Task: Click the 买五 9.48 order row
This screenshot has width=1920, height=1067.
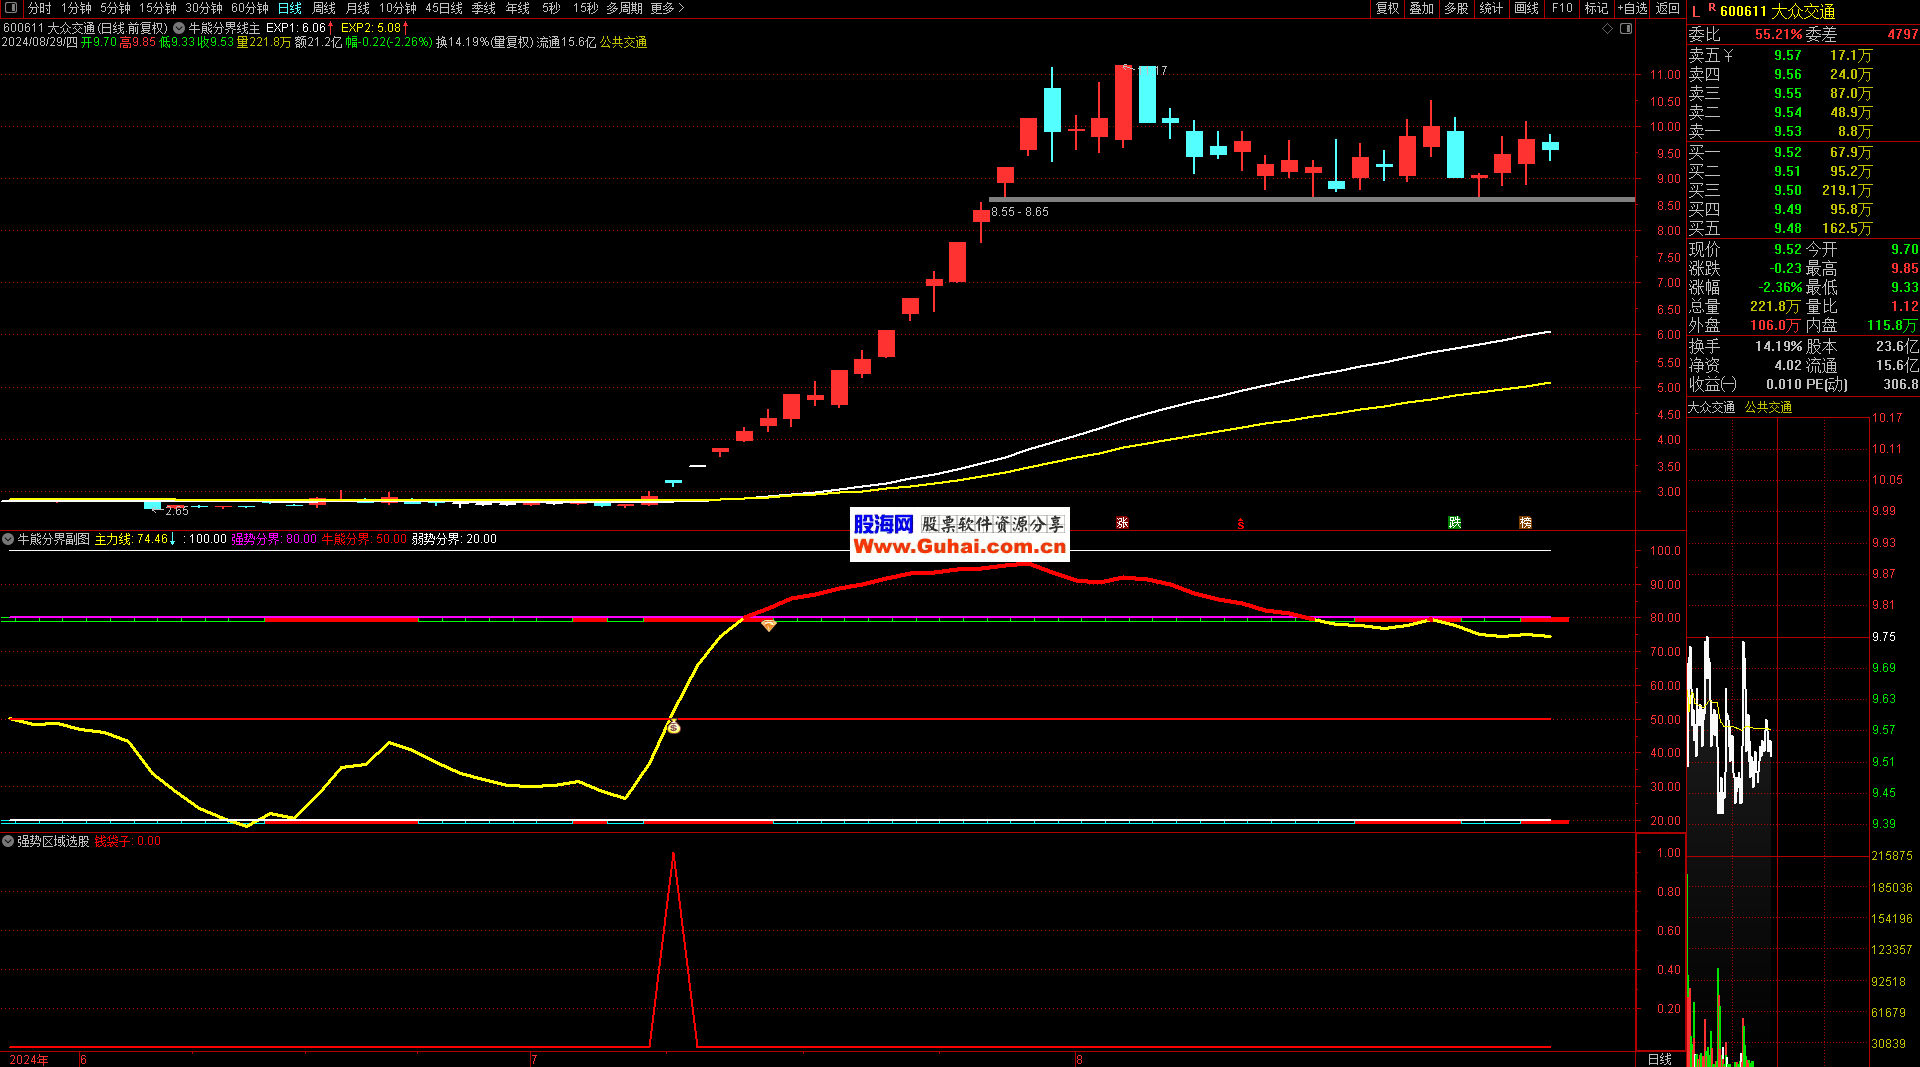Action: 1803,228
